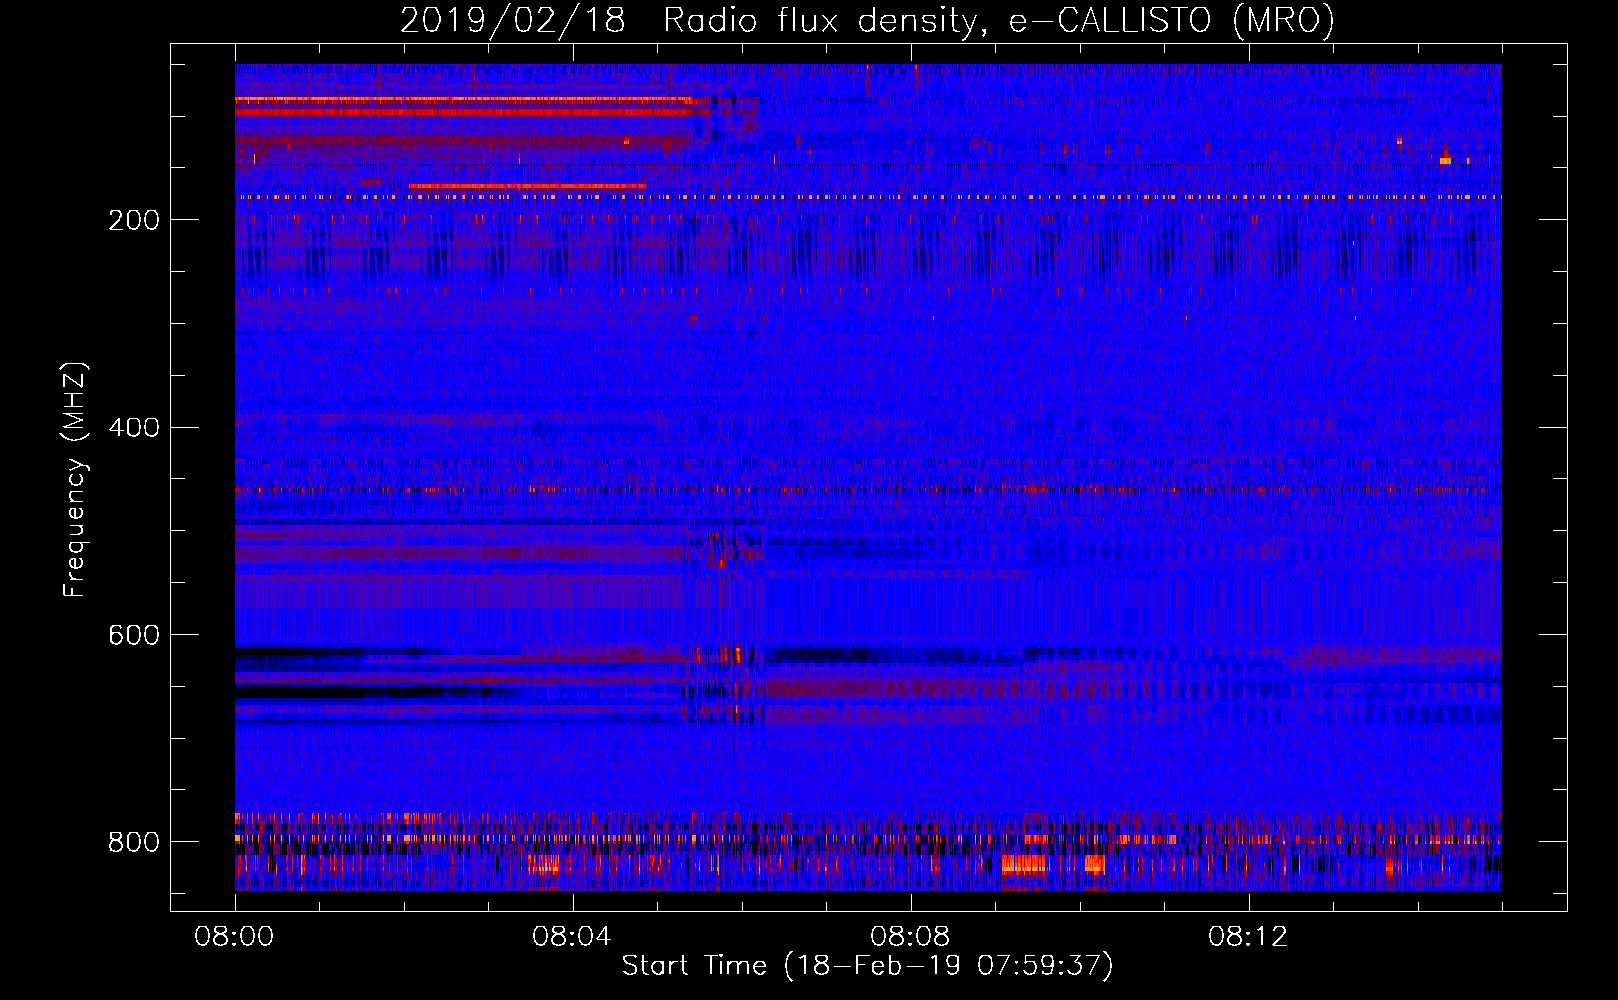Click the '600' frequency tick label
Screen dimensions: 1618x1000
point(134,636)
